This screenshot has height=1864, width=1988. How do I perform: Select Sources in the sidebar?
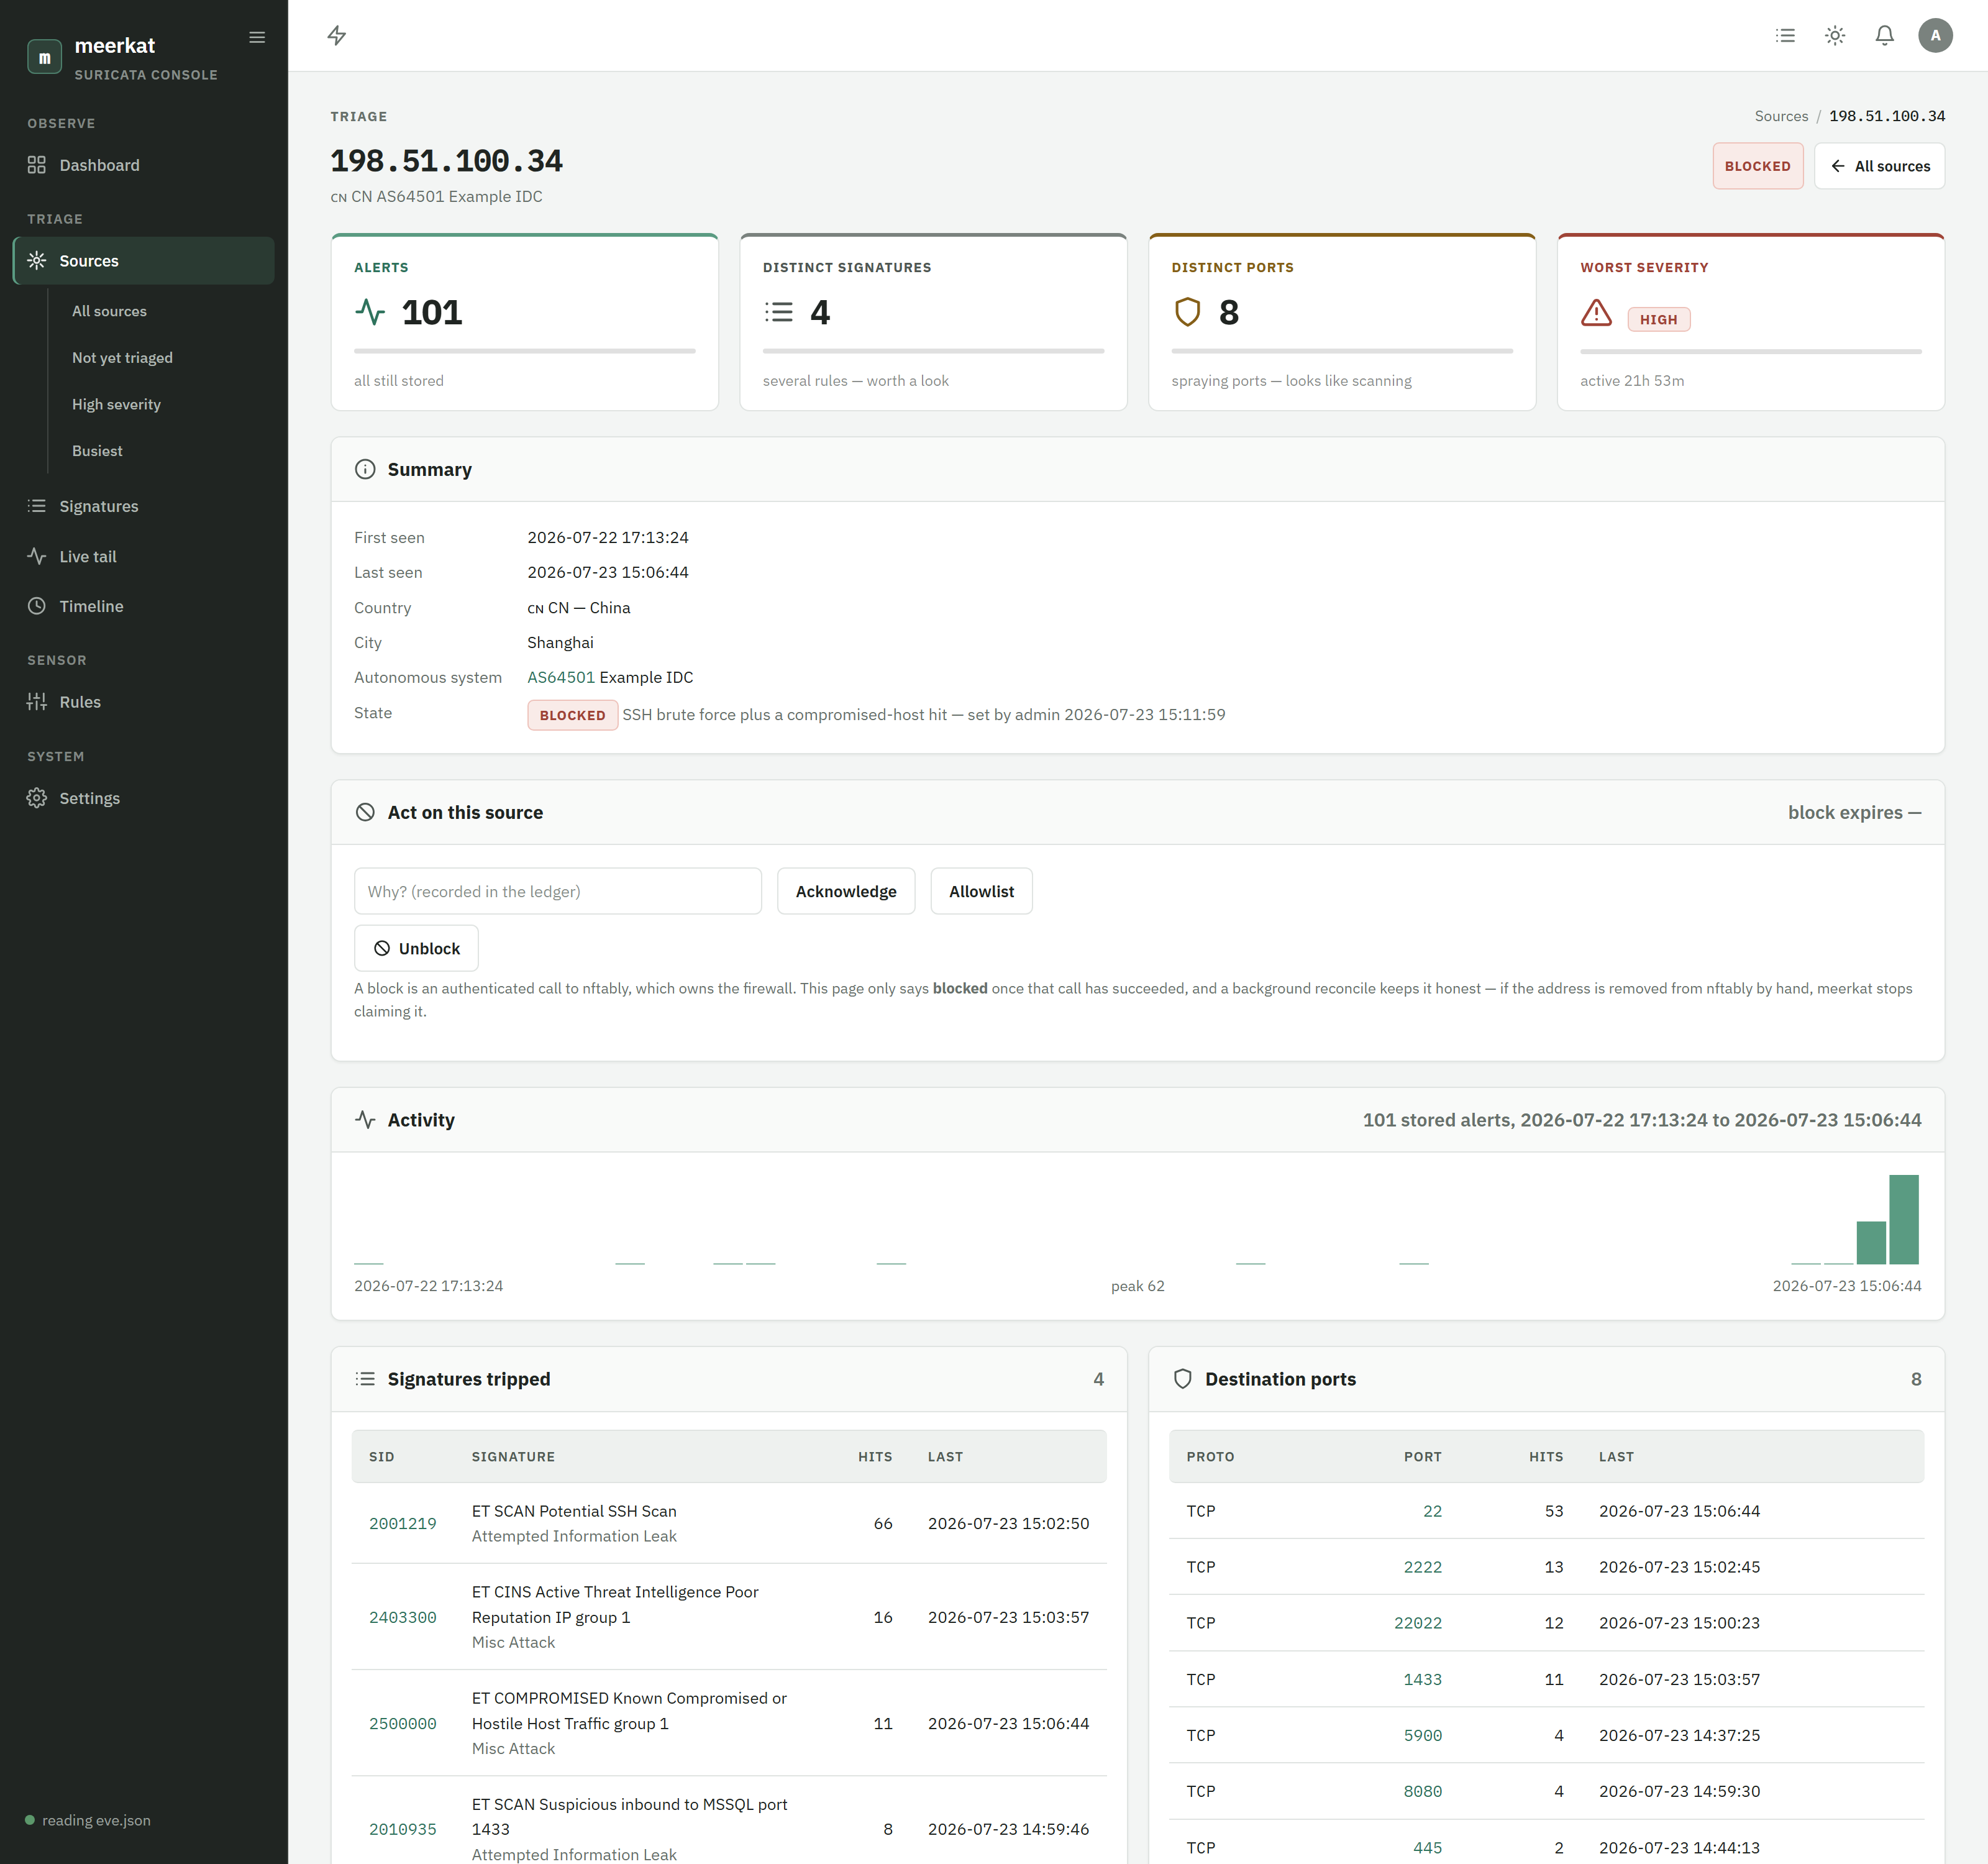click(143, 261)
